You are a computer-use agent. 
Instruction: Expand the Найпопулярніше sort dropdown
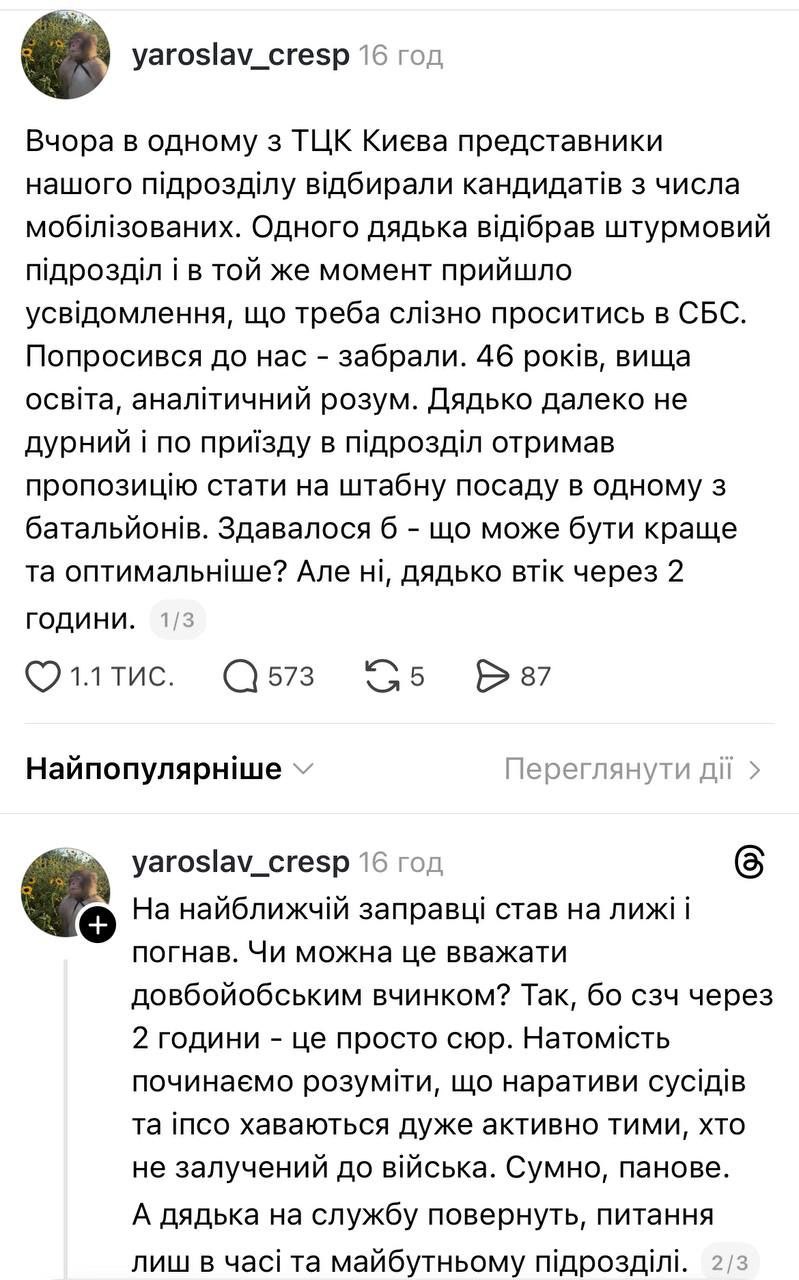click(170, 769)
